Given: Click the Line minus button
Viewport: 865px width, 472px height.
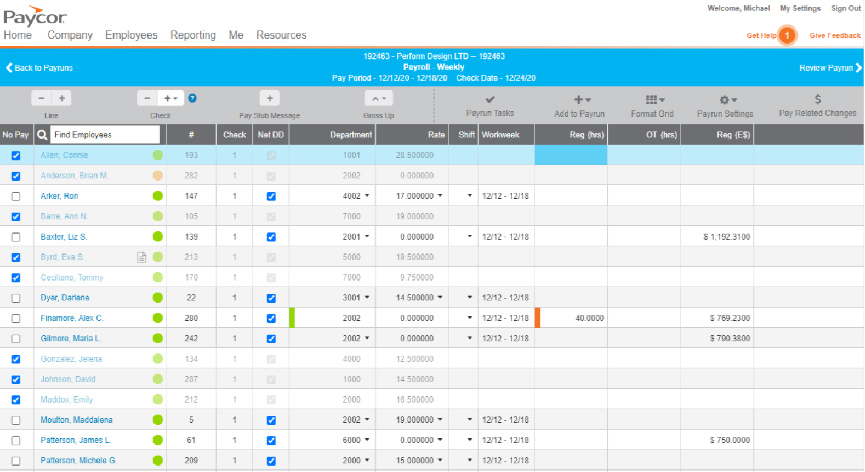Looking at the screenshot, I should (41, 98).
